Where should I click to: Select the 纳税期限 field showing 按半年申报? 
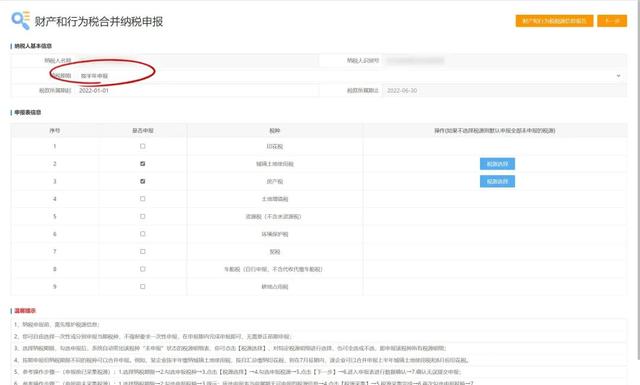point(350,76)
